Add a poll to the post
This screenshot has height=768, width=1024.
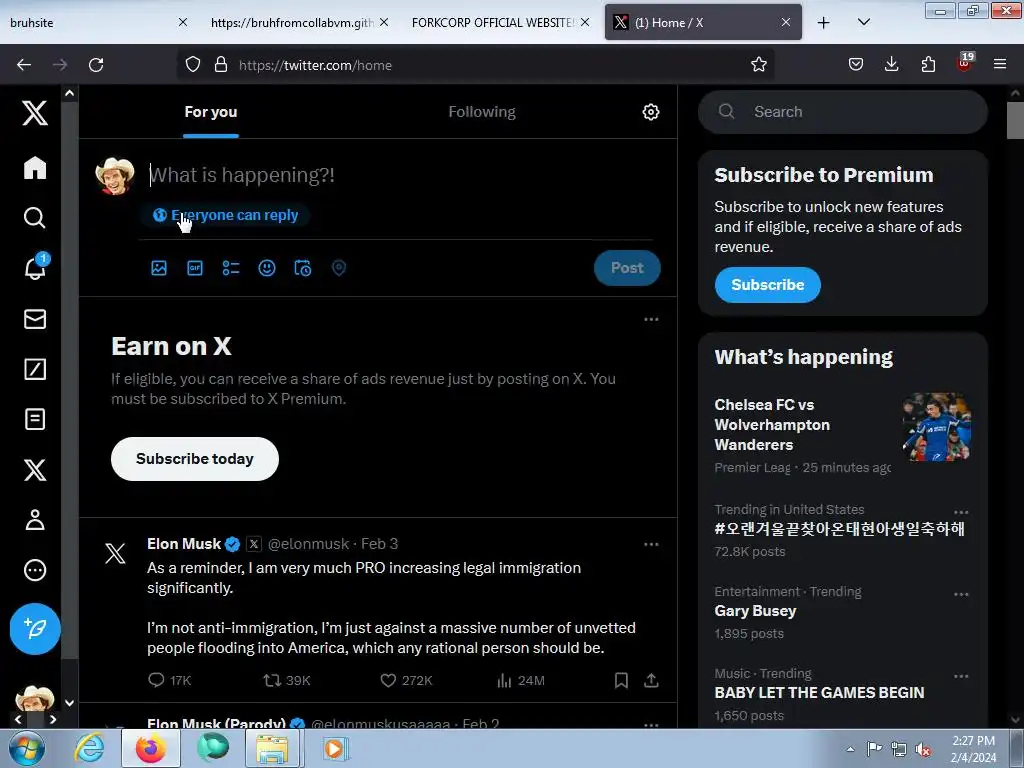[231, 268]
